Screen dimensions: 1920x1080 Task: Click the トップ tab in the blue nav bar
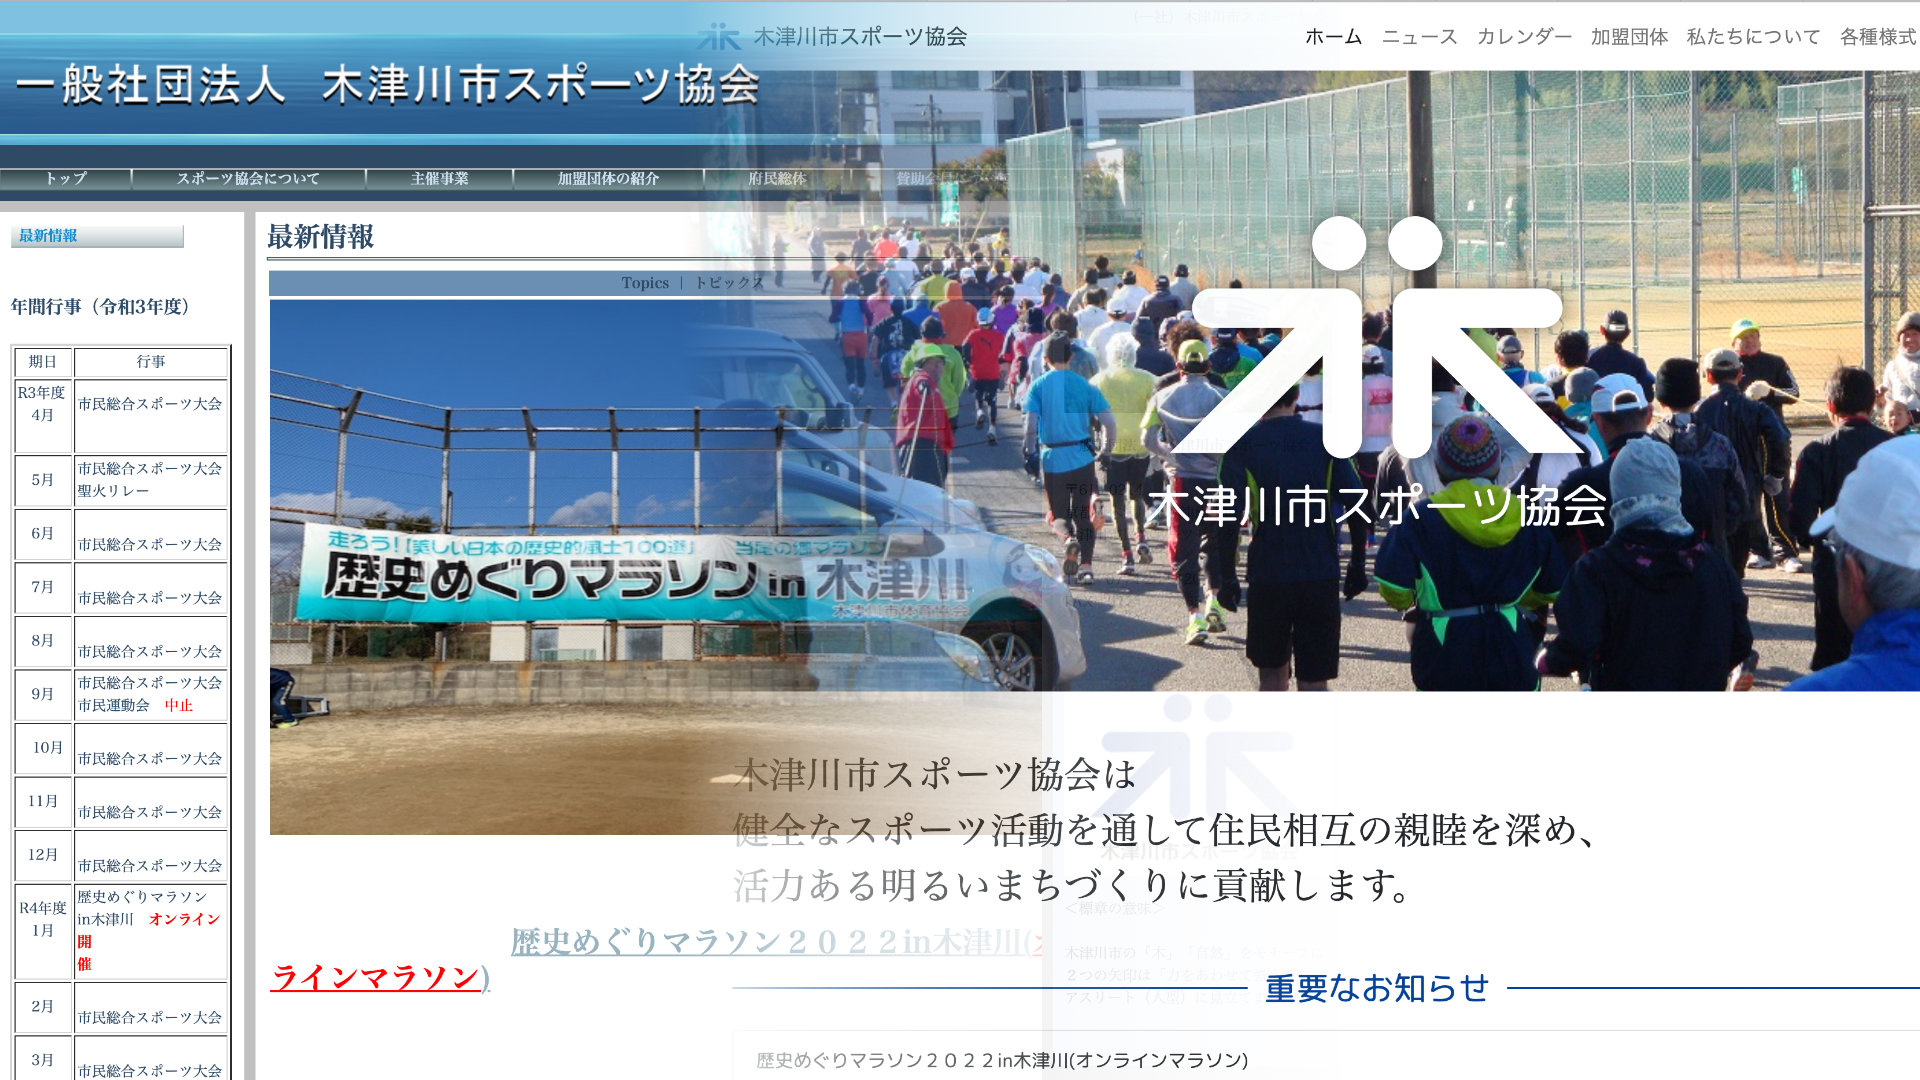tap(66, 179)
